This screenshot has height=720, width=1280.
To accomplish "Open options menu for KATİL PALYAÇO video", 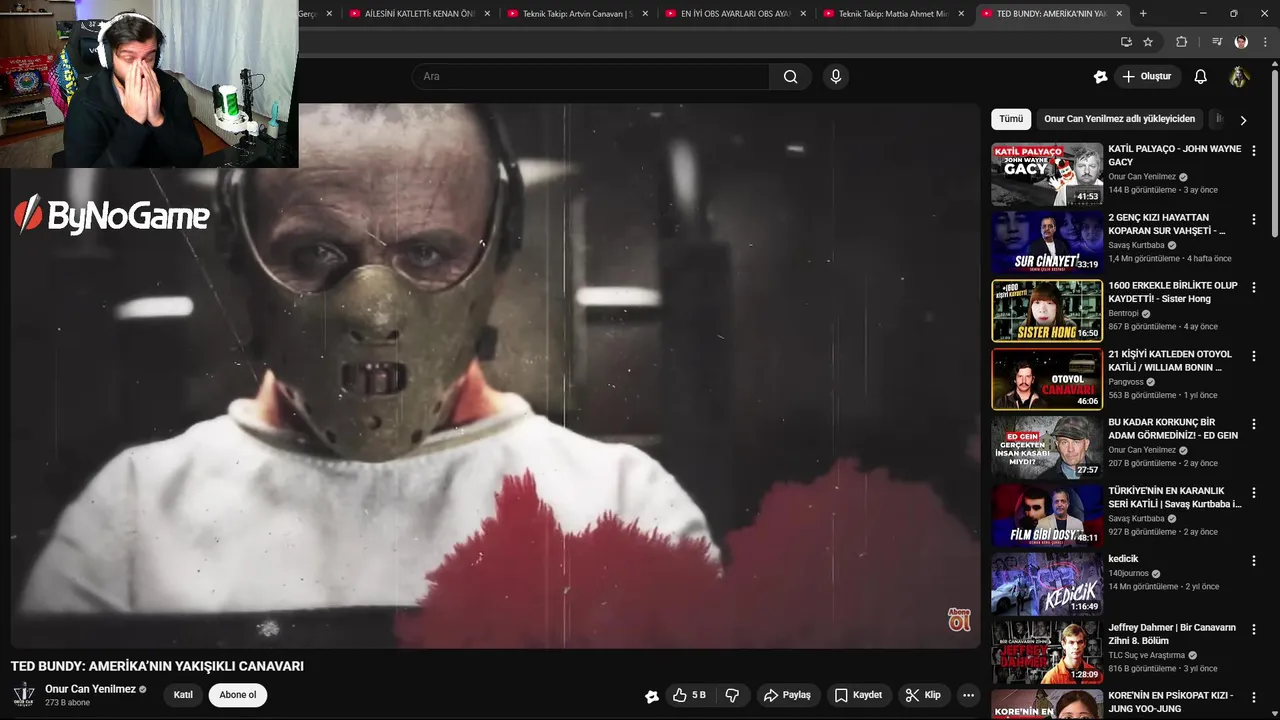I will 1254,151.
